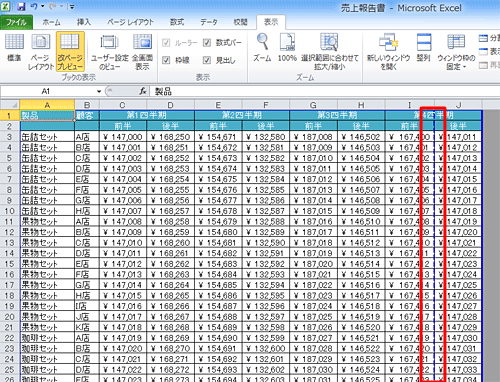Screen dimensions: 500x382
Task: Switch to the Page Layout (ページレイアウト) tab
Action: [130, 22]
